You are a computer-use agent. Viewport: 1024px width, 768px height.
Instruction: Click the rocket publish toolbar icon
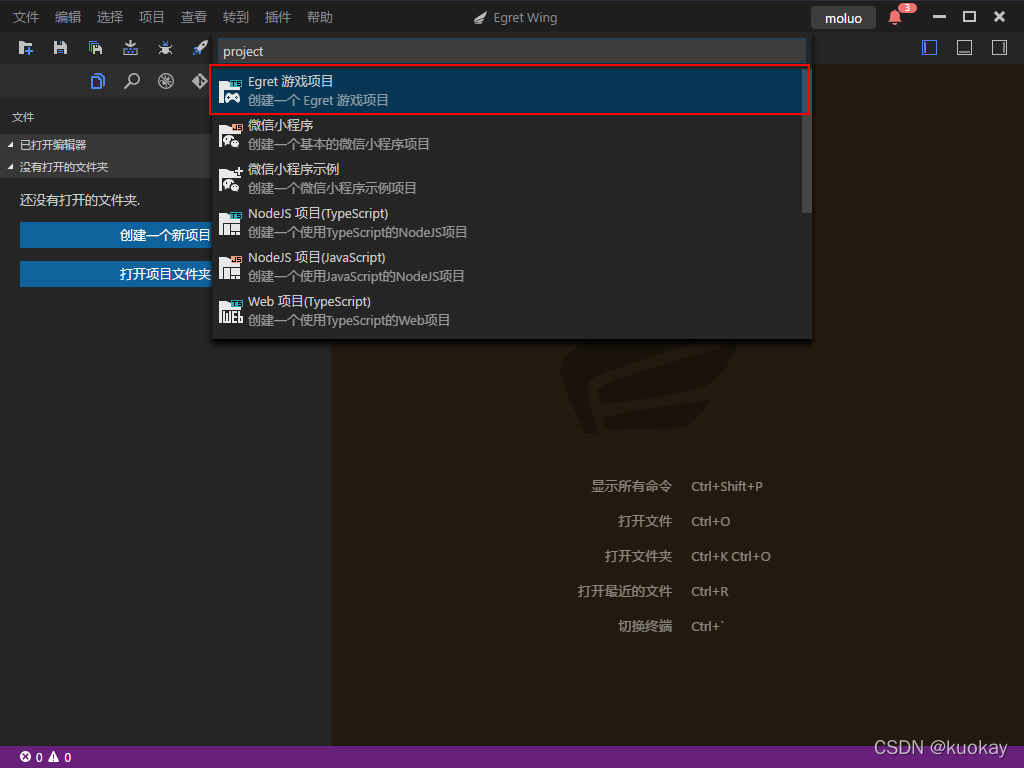[x=200, y=48]
